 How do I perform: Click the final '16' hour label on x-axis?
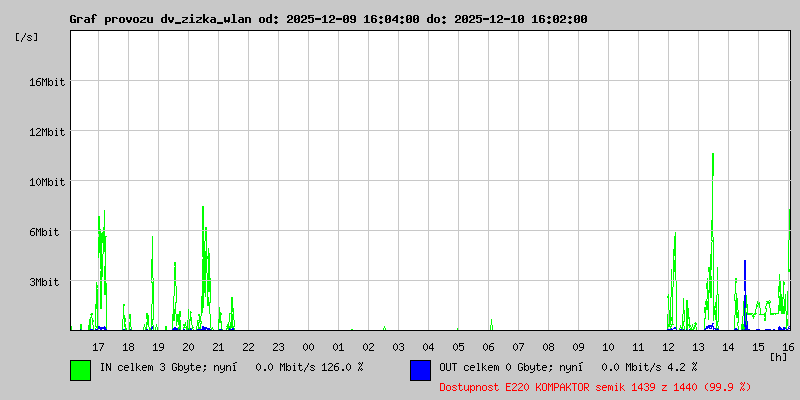point(788,347)
